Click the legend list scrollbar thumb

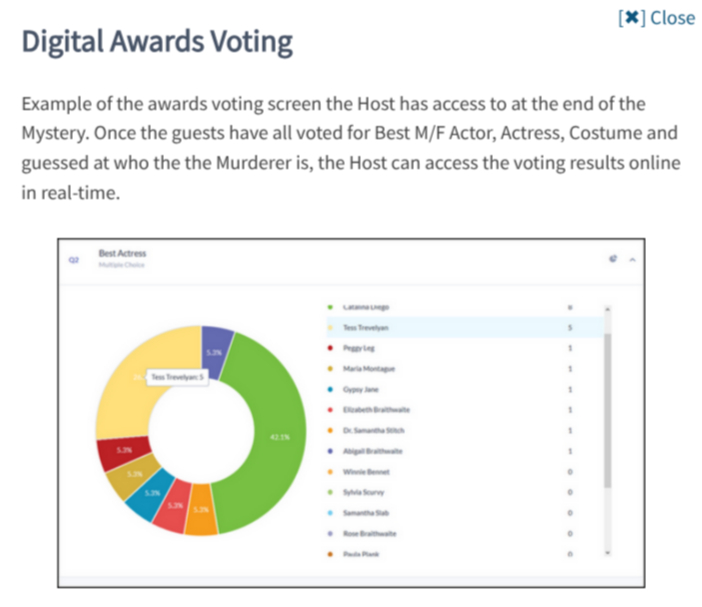point(606,410)
